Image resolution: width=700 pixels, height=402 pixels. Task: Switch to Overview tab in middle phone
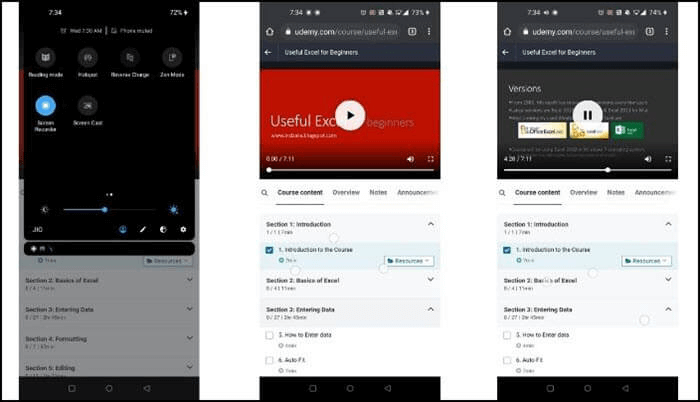[x=346, y=192]
